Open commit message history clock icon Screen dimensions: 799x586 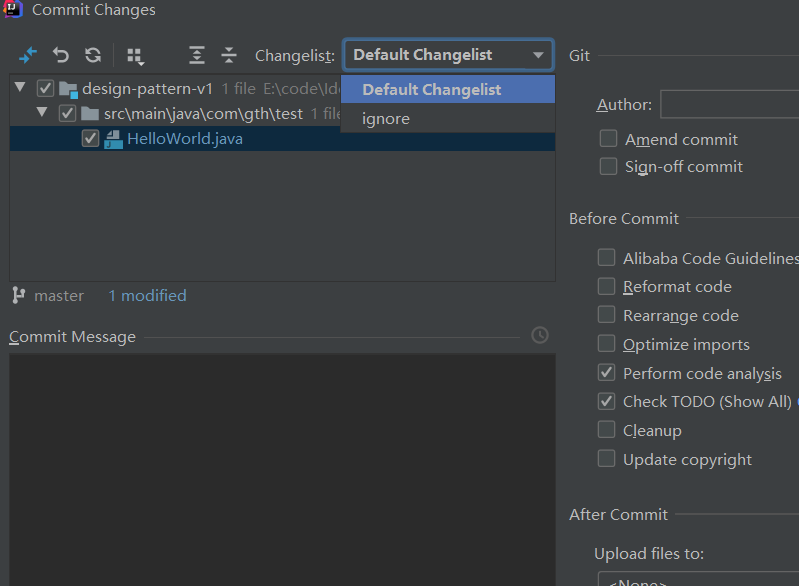(x=540, y=335)
